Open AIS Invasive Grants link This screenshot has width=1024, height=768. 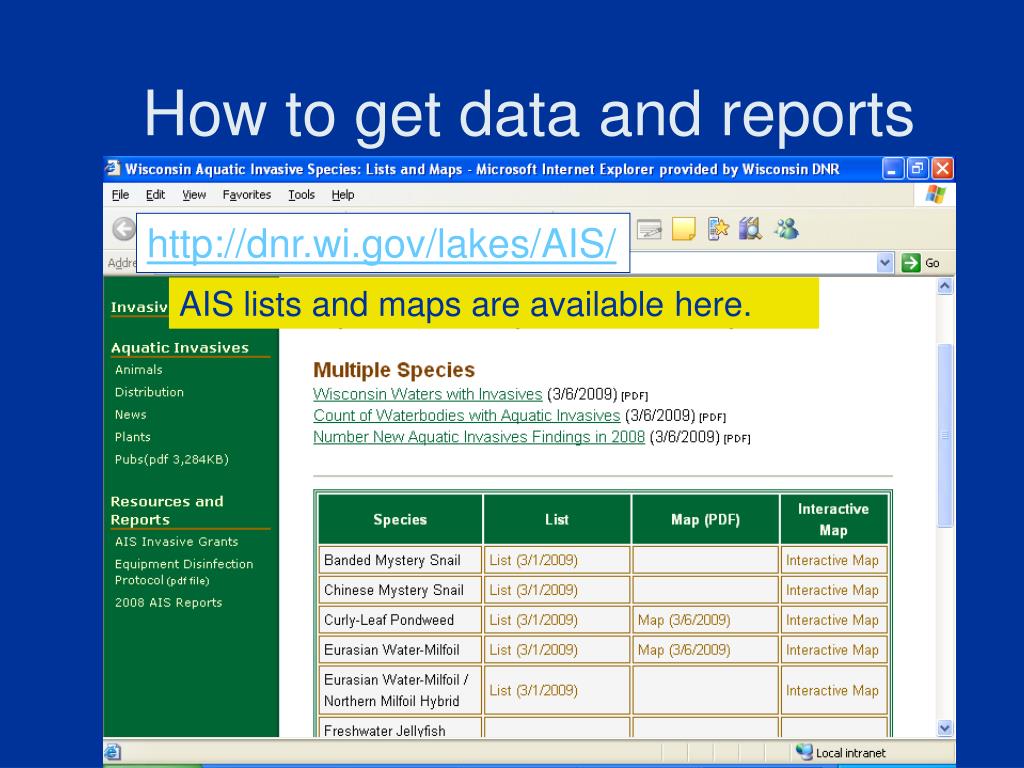click(176, 541)
